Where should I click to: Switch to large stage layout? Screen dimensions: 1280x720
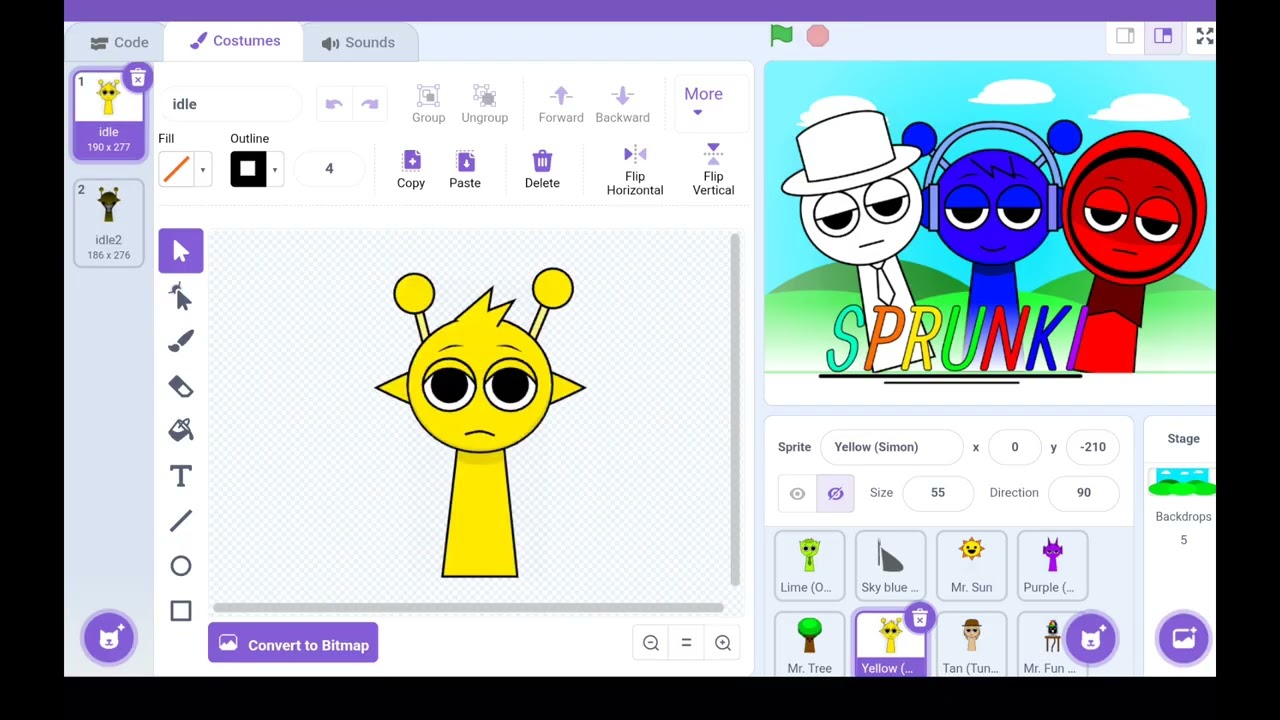pos(1162,36)
